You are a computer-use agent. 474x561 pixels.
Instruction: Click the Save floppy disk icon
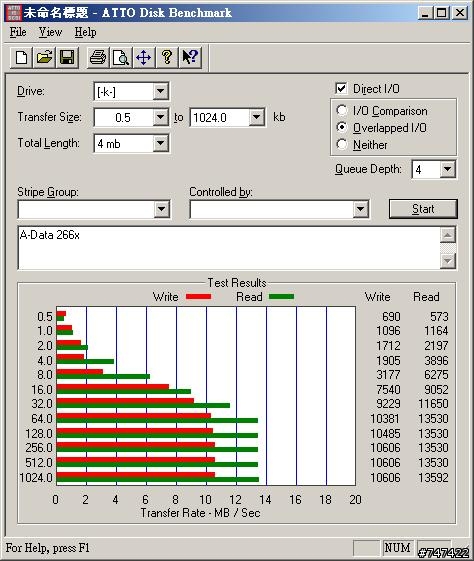(x=67, y=57)
